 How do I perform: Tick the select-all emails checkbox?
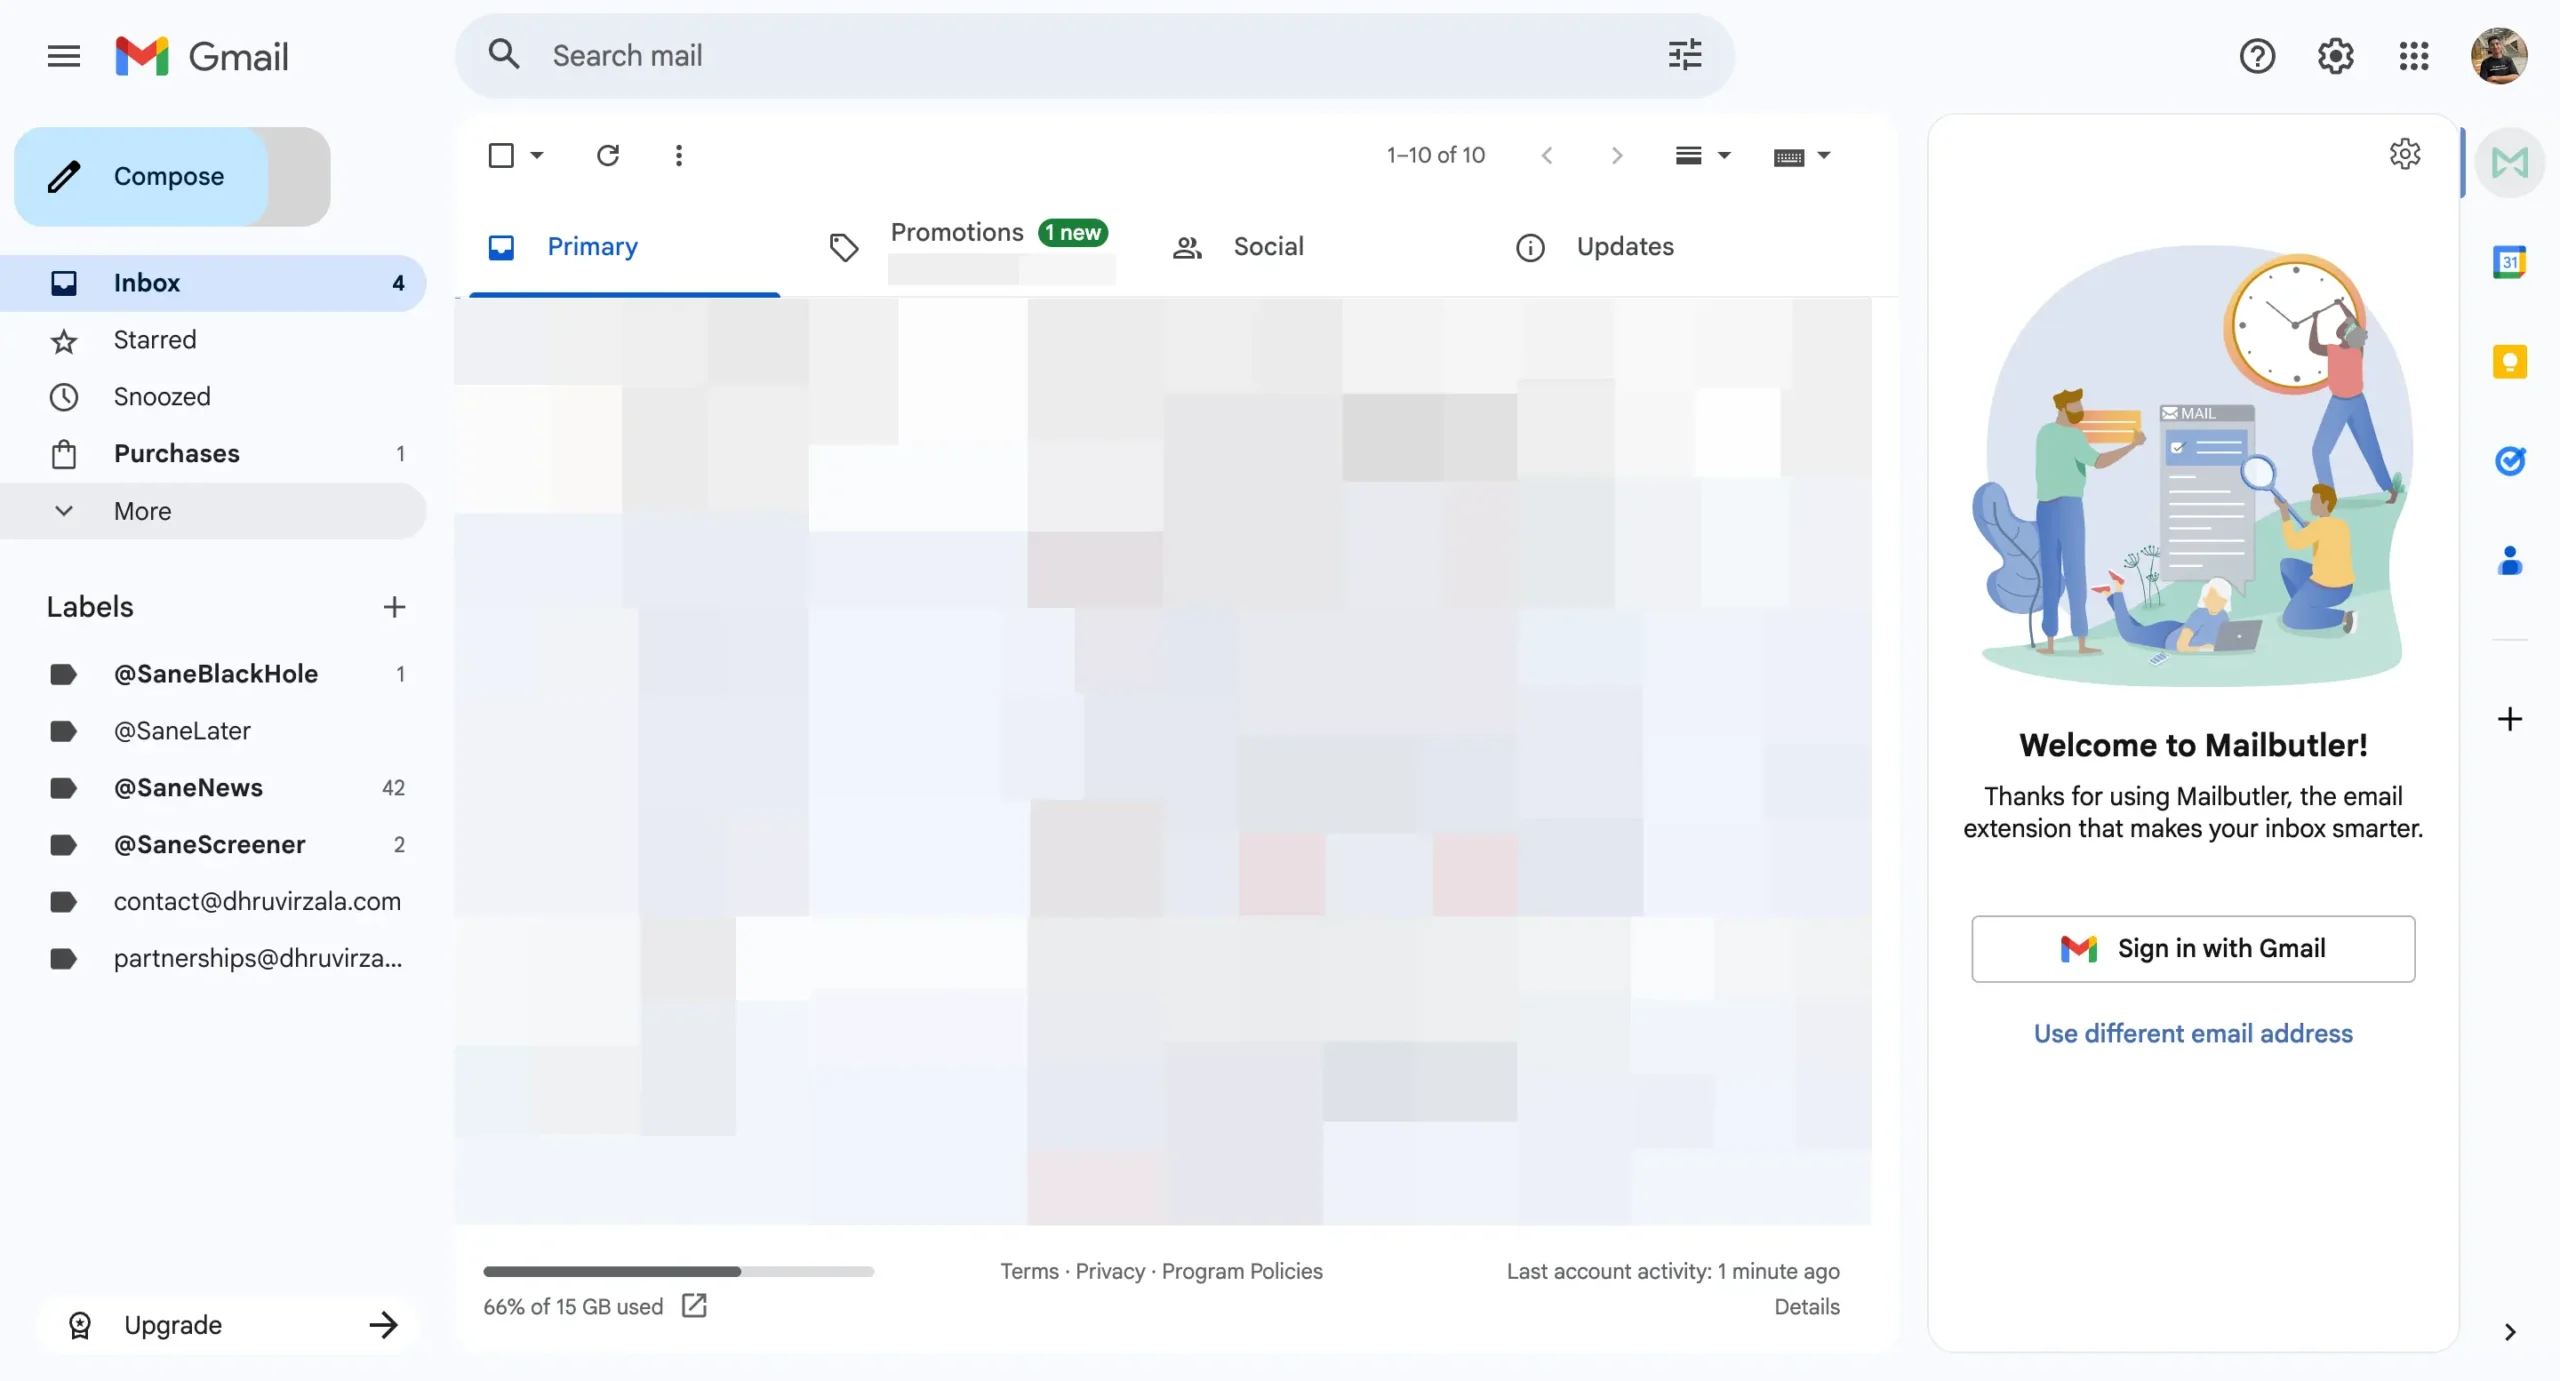pos(501,155)
